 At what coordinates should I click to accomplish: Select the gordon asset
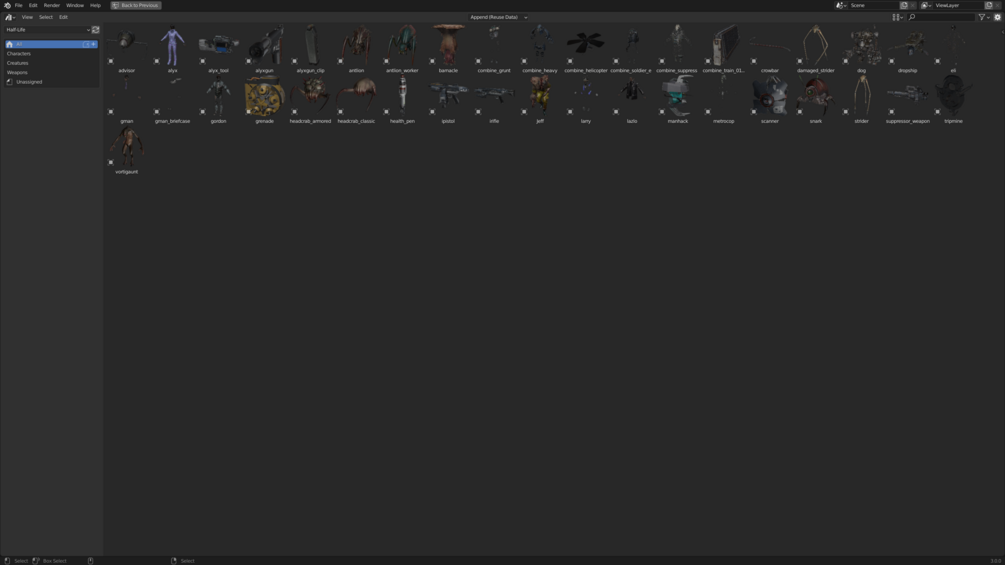pos(219,99)
